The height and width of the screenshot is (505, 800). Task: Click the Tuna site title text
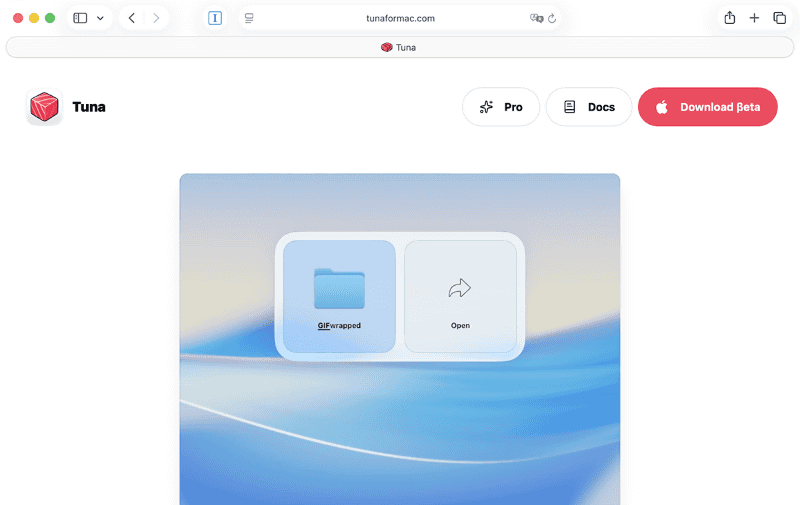[x=89, y=107]
